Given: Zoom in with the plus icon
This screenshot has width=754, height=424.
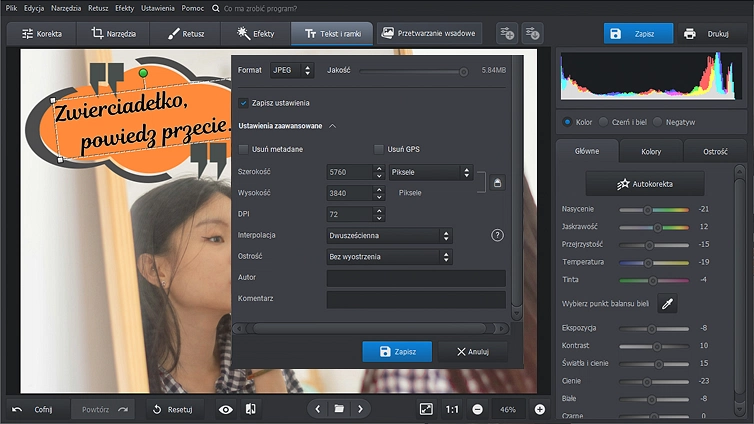Looking at the screenshot, I should [540, 409].
